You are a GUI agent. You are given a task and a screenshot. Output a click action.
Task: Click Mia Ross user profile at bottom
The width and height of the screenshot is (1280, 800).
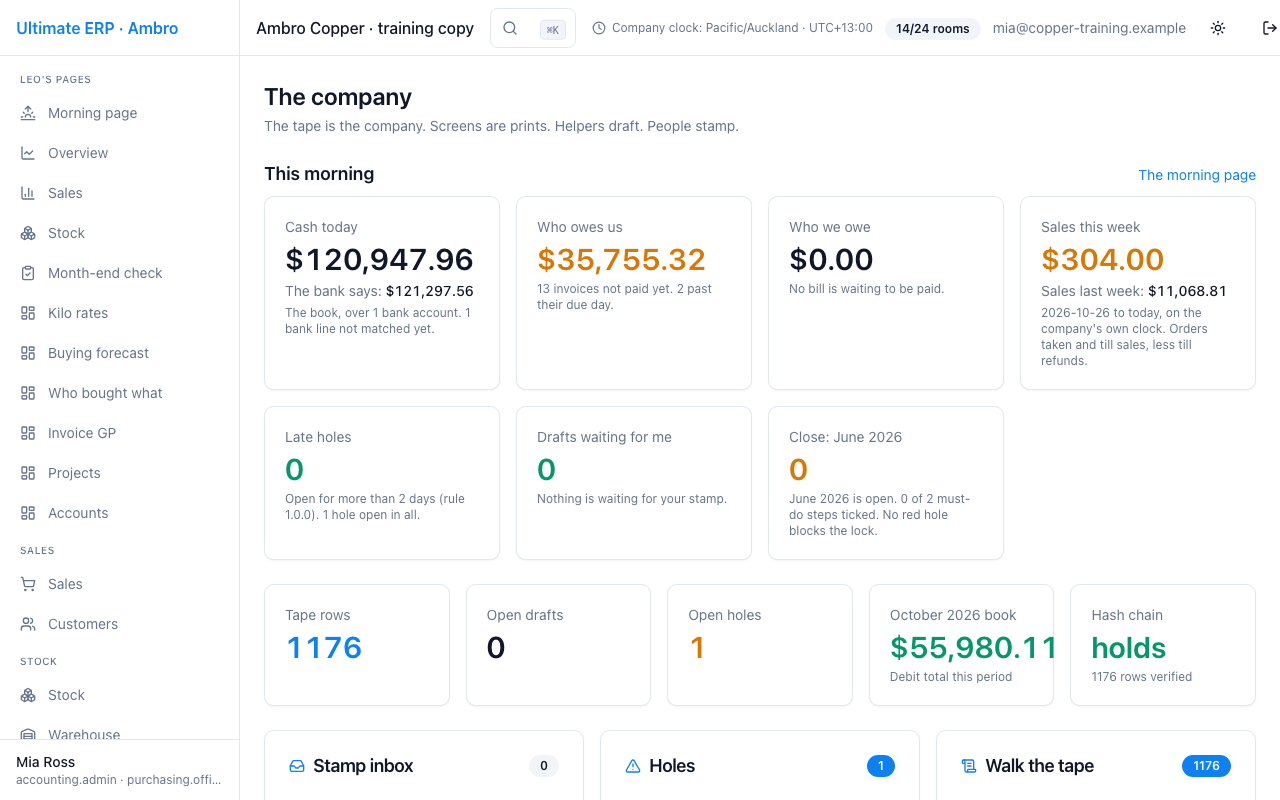[x=120, y=770]
